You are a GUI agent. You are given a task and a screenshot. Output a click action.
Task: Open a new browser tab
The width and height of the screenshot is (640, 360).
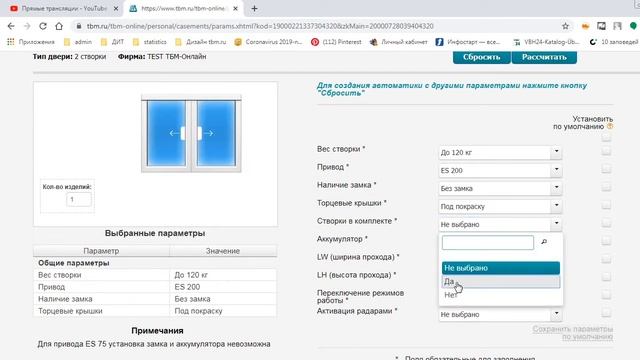(254, 8)
